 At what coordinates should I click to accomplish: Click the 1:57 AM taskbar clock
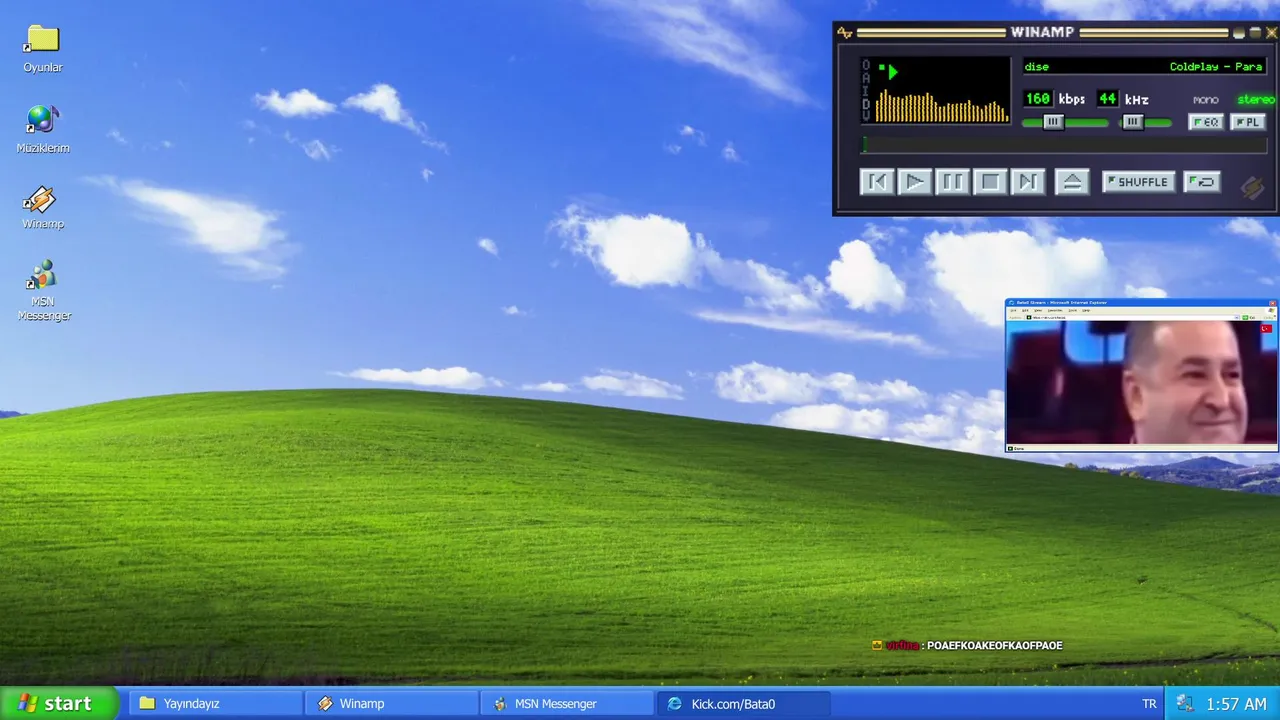[x=1236, y=704]
